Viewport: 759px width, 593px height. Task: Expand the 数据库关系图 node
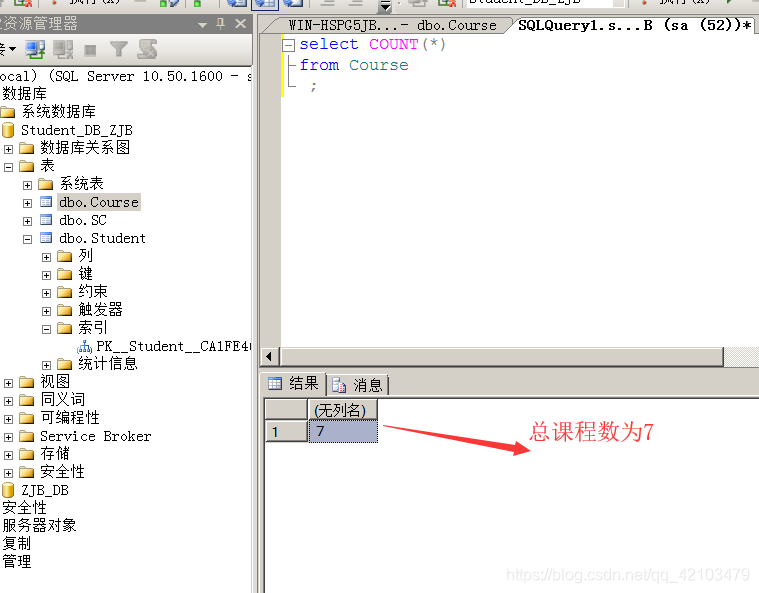pos(8,149)
